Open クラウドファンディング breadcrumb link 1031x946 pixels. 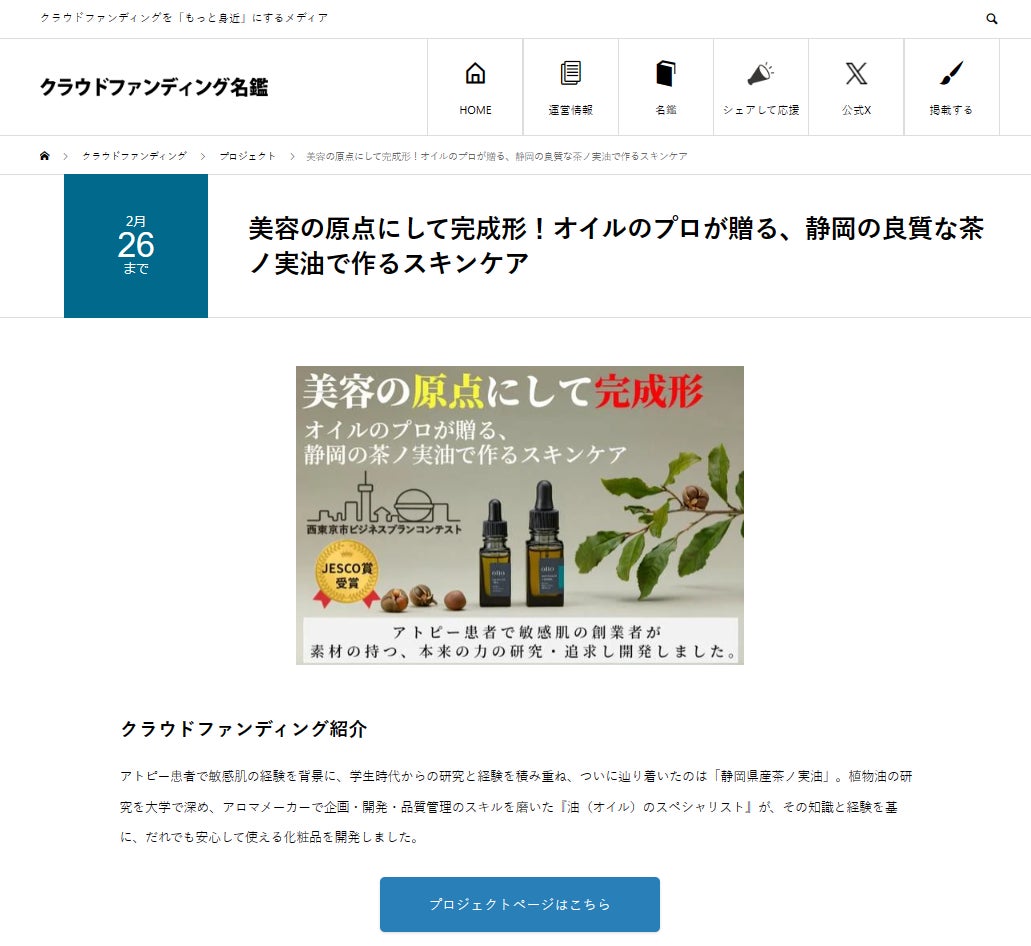(135, 156)
